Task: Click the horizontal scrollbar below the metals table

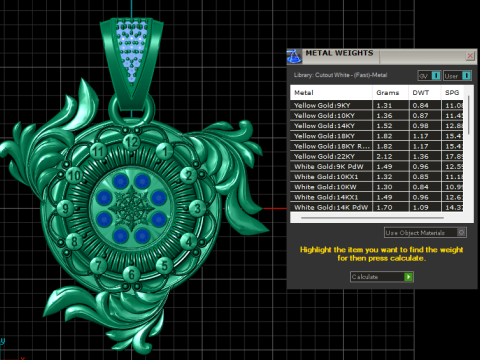Action: (x=372, y=218)
